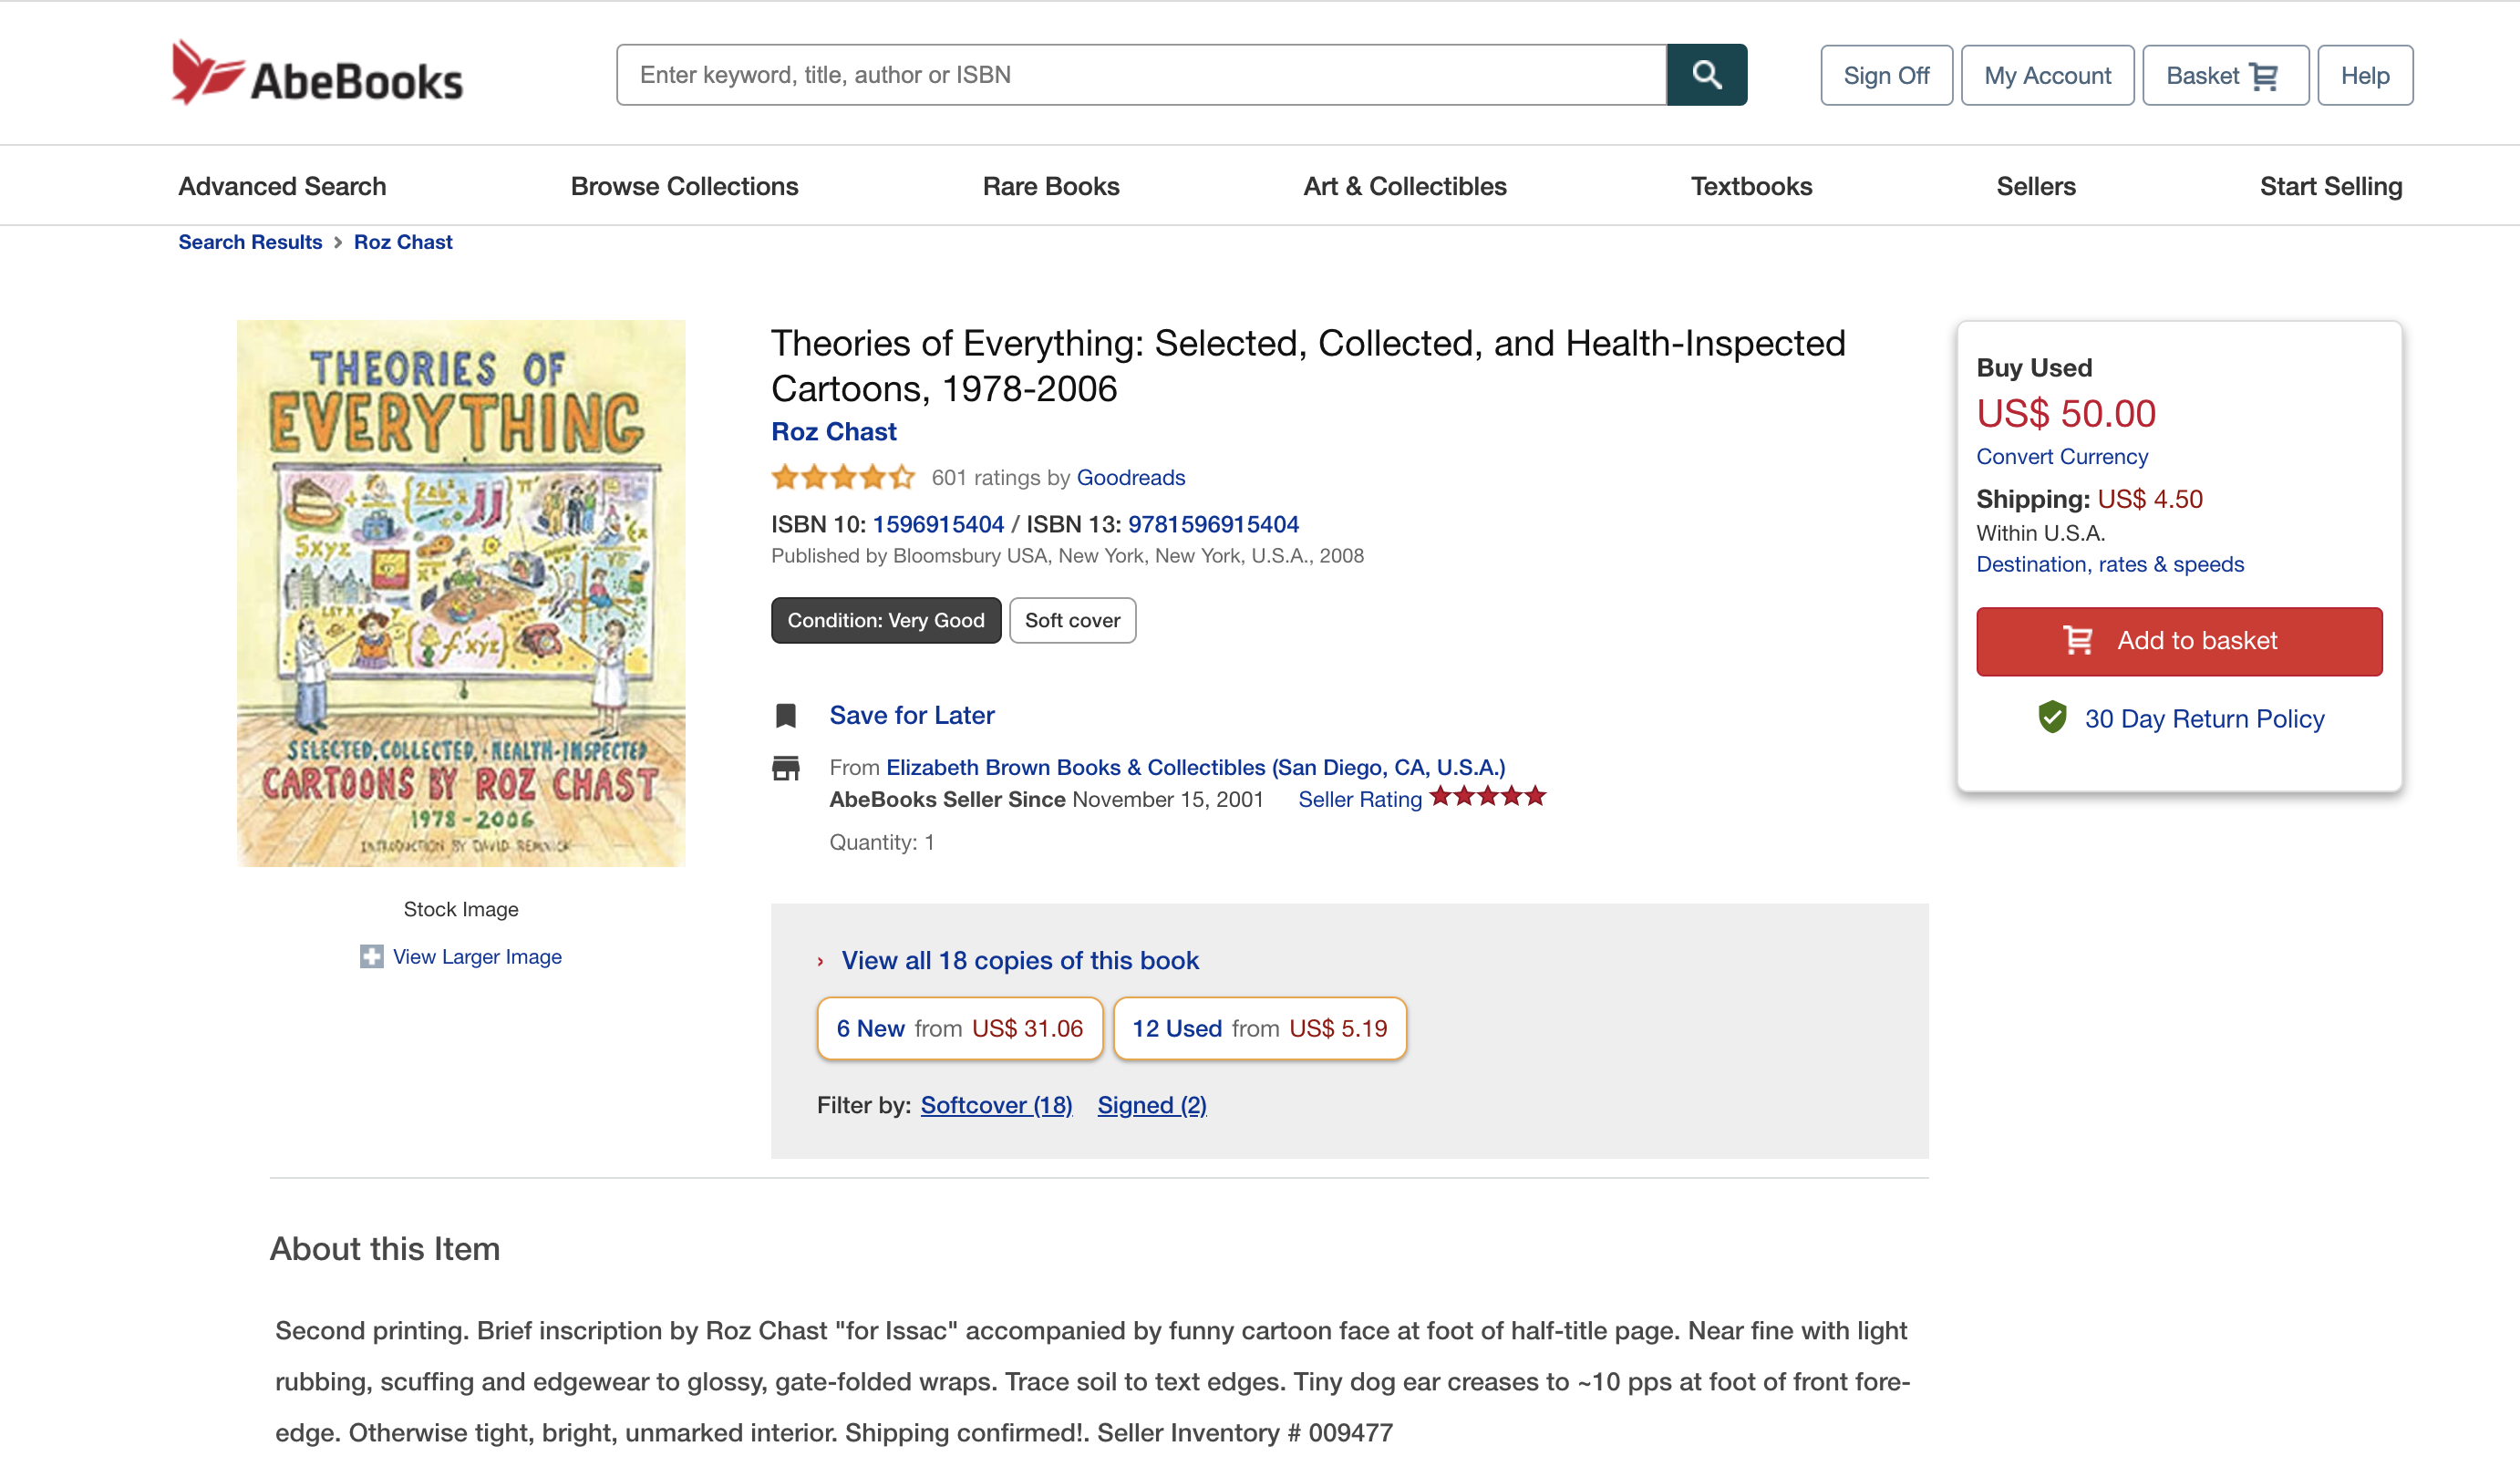Viewport: 2520px width, 1477px height.
Task: Open the Basket cart button
Action: (x=2224, y=76)
